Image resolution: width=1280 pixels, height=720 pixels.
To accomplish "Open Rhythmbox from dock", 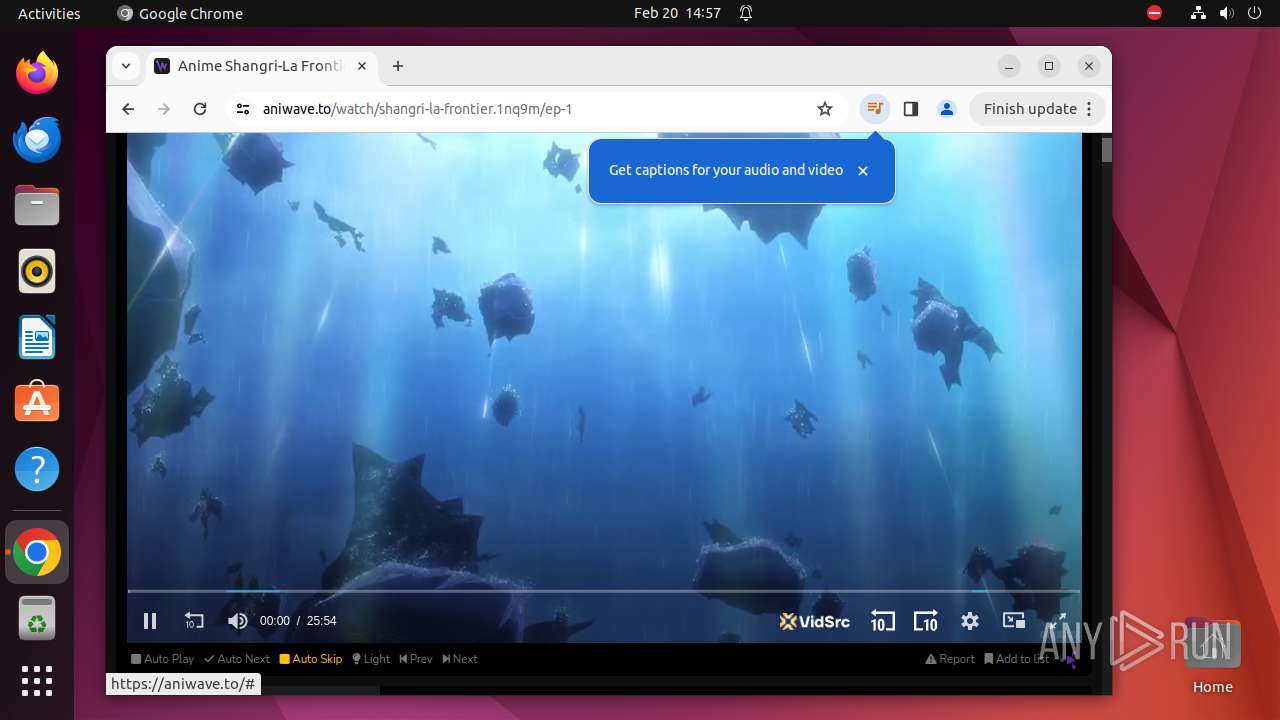I will click(37, 271).
